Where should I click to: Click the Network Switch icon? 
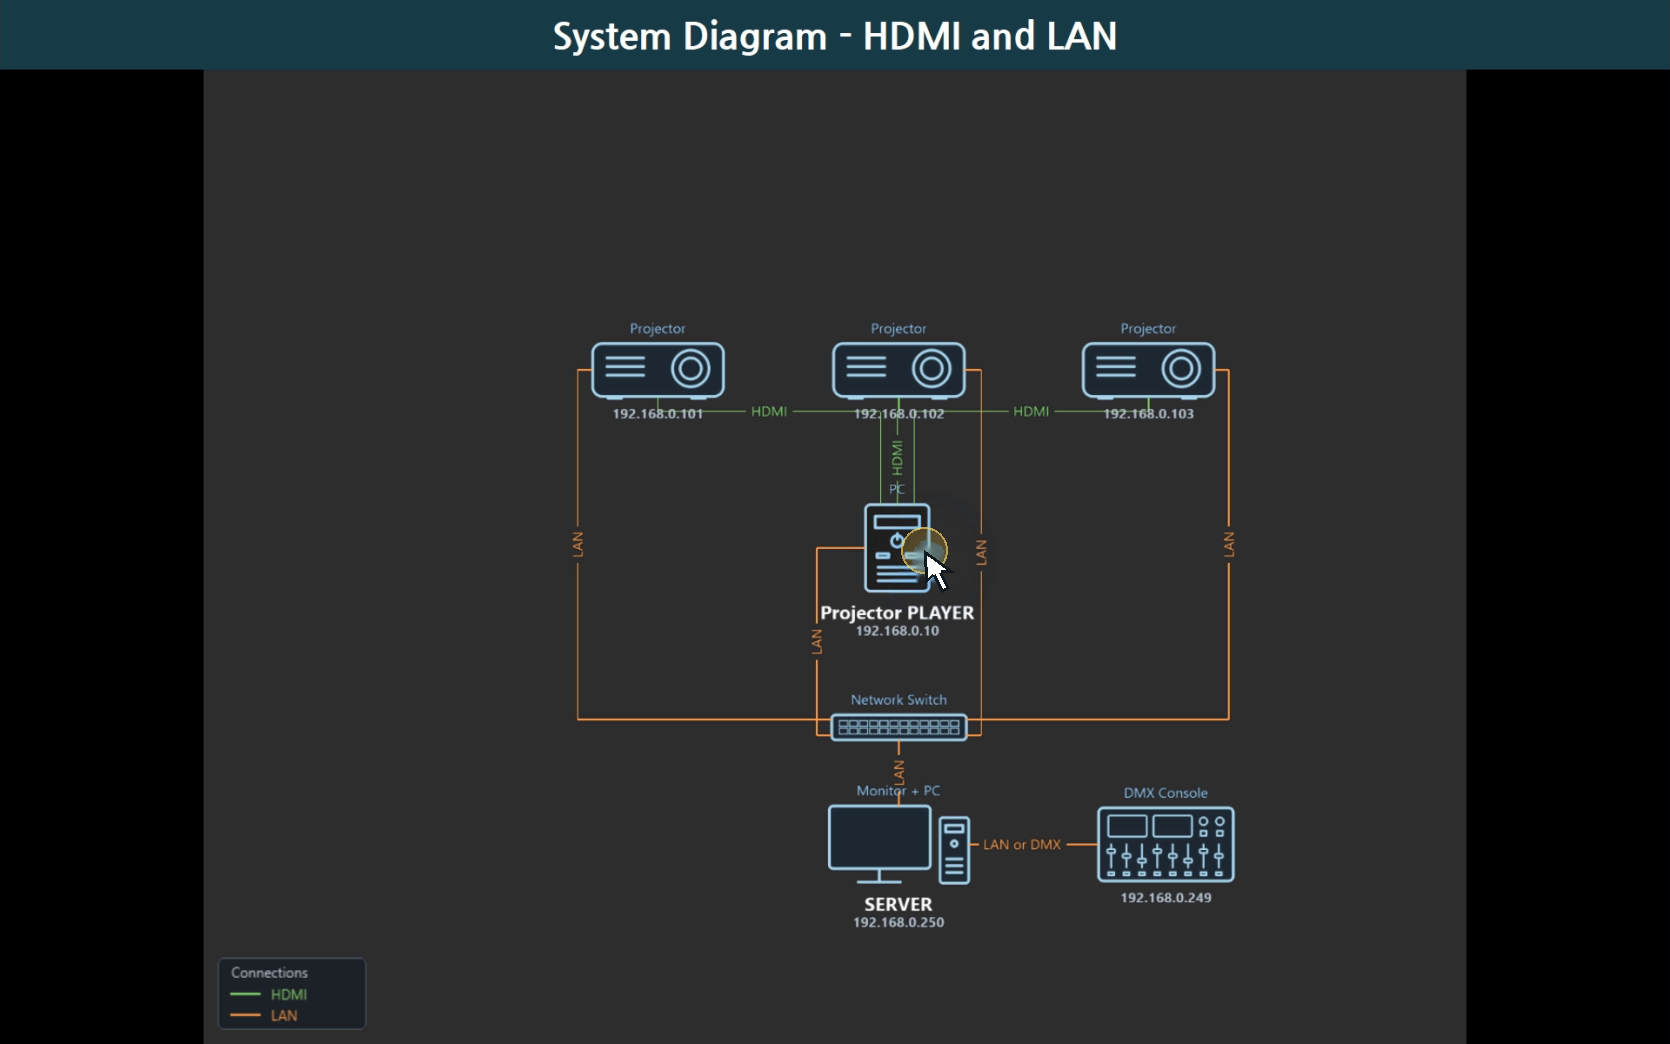pyautogui.click(x=899, y=727)
